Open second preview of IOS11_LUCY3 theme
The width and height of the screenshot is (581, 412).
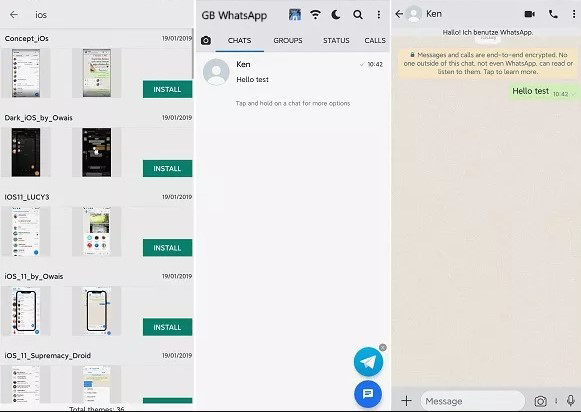pos(97,232)
